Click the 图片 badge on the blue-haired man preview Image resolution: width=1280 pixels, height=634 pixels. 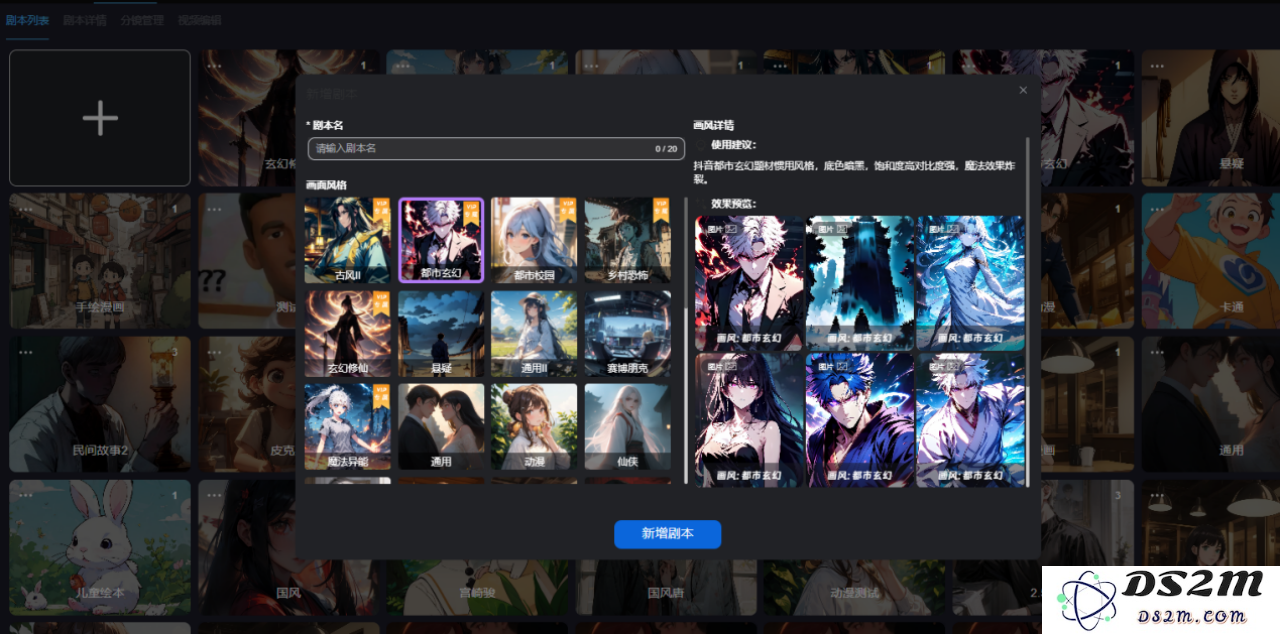tap(832, 366)
